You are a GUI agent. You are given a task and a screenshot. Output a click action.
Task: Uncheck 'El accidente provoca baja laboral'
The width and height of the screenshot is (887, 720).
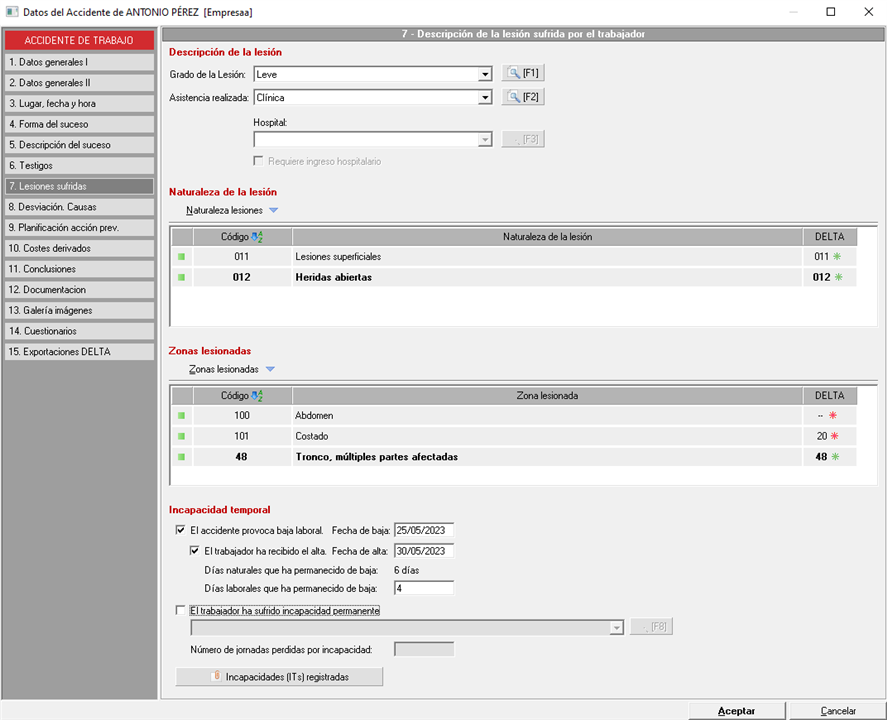coord(181,530)
